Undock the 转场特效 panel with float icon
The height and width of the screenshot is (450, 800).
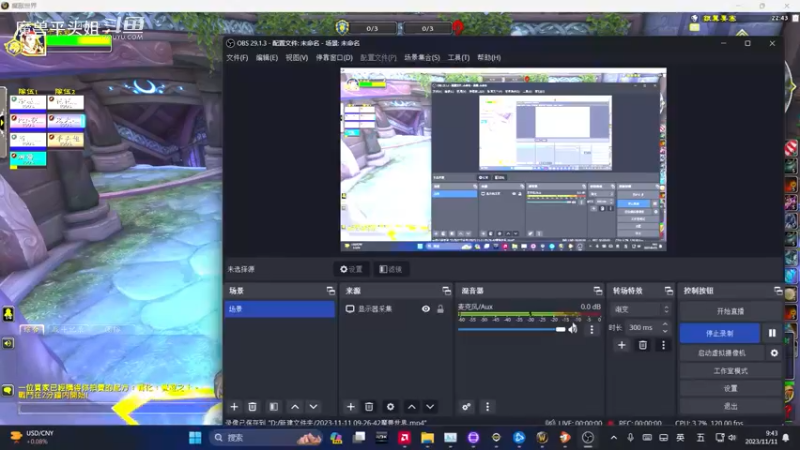pos(668,291)
